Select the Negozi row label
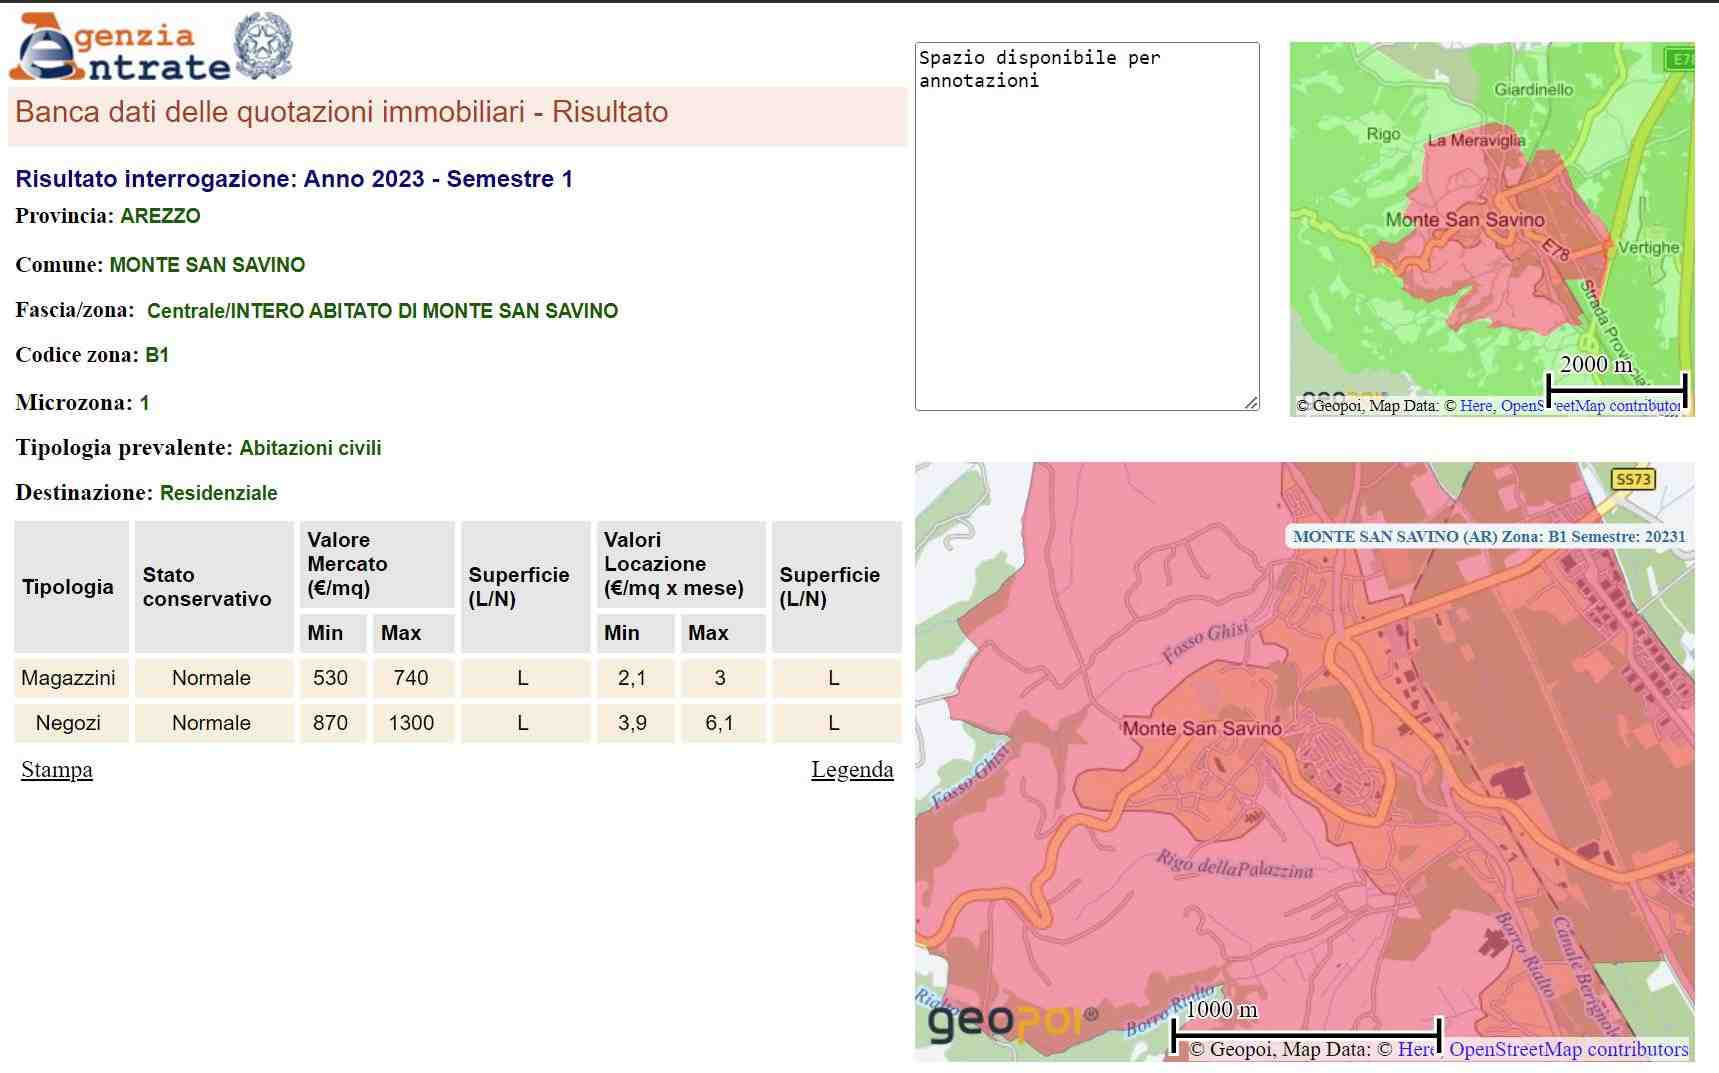 (68, 723)
